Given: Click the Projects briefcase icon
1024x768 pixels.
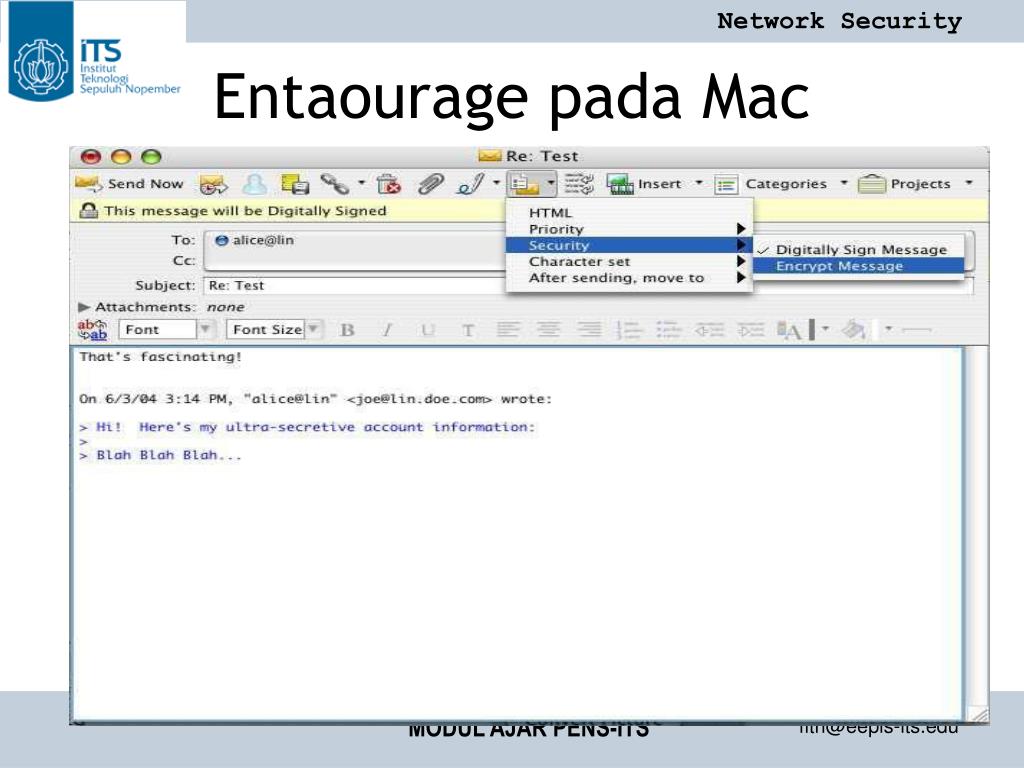Looking at the screenshot, I should click(871, 185).
